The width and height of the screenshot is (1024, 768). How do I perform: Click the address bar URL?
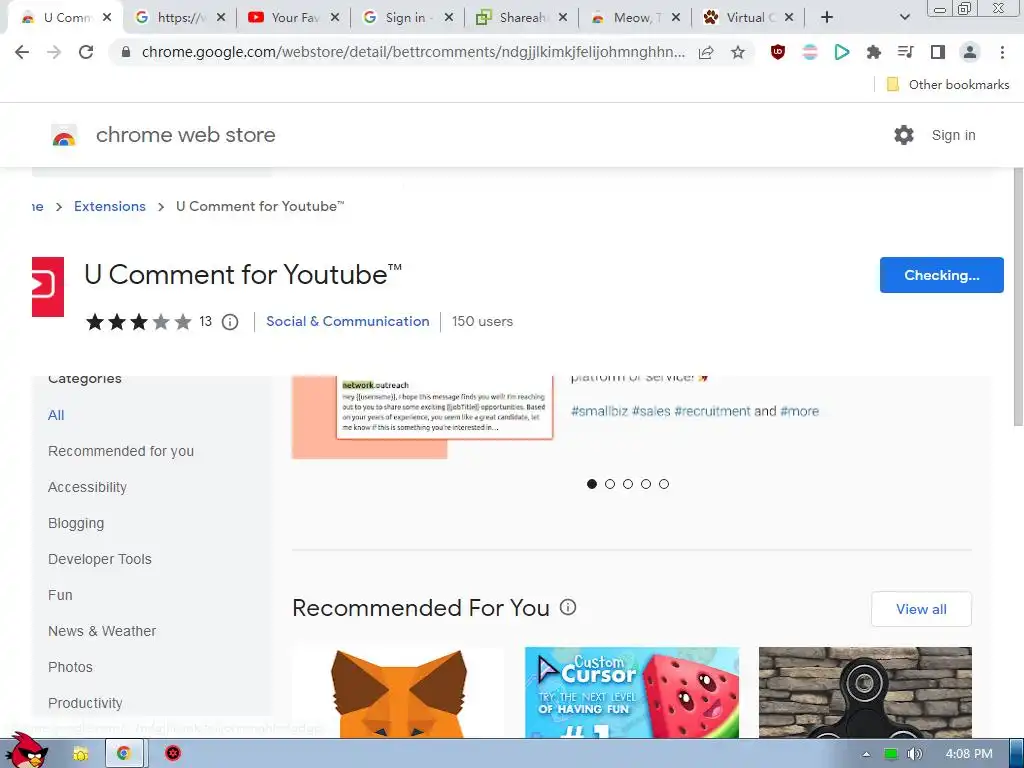click(x=413, y=52)
